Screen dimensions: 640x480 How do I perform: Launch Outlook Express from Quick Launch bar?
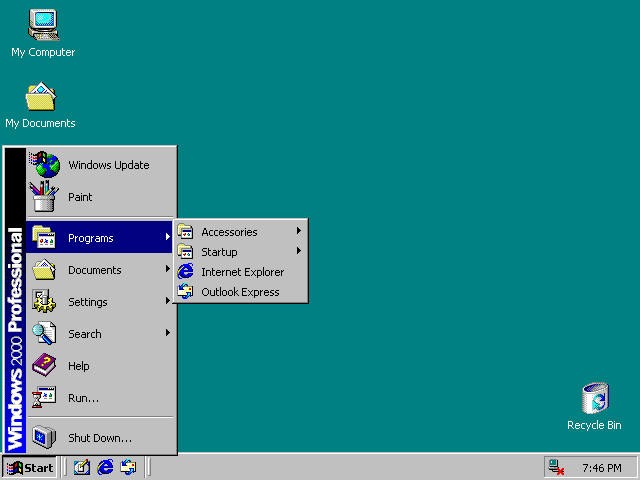point(128,467)
